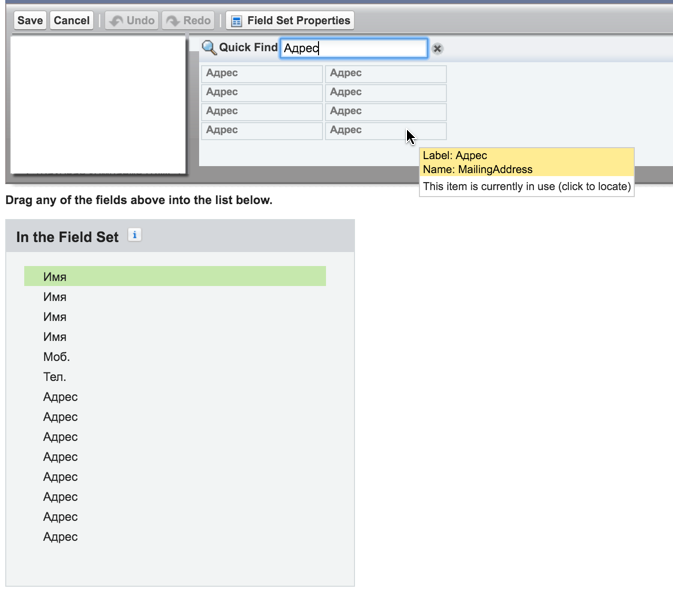
Task: Open the info icon beside In the Field Set
Action: coord(135,236)
